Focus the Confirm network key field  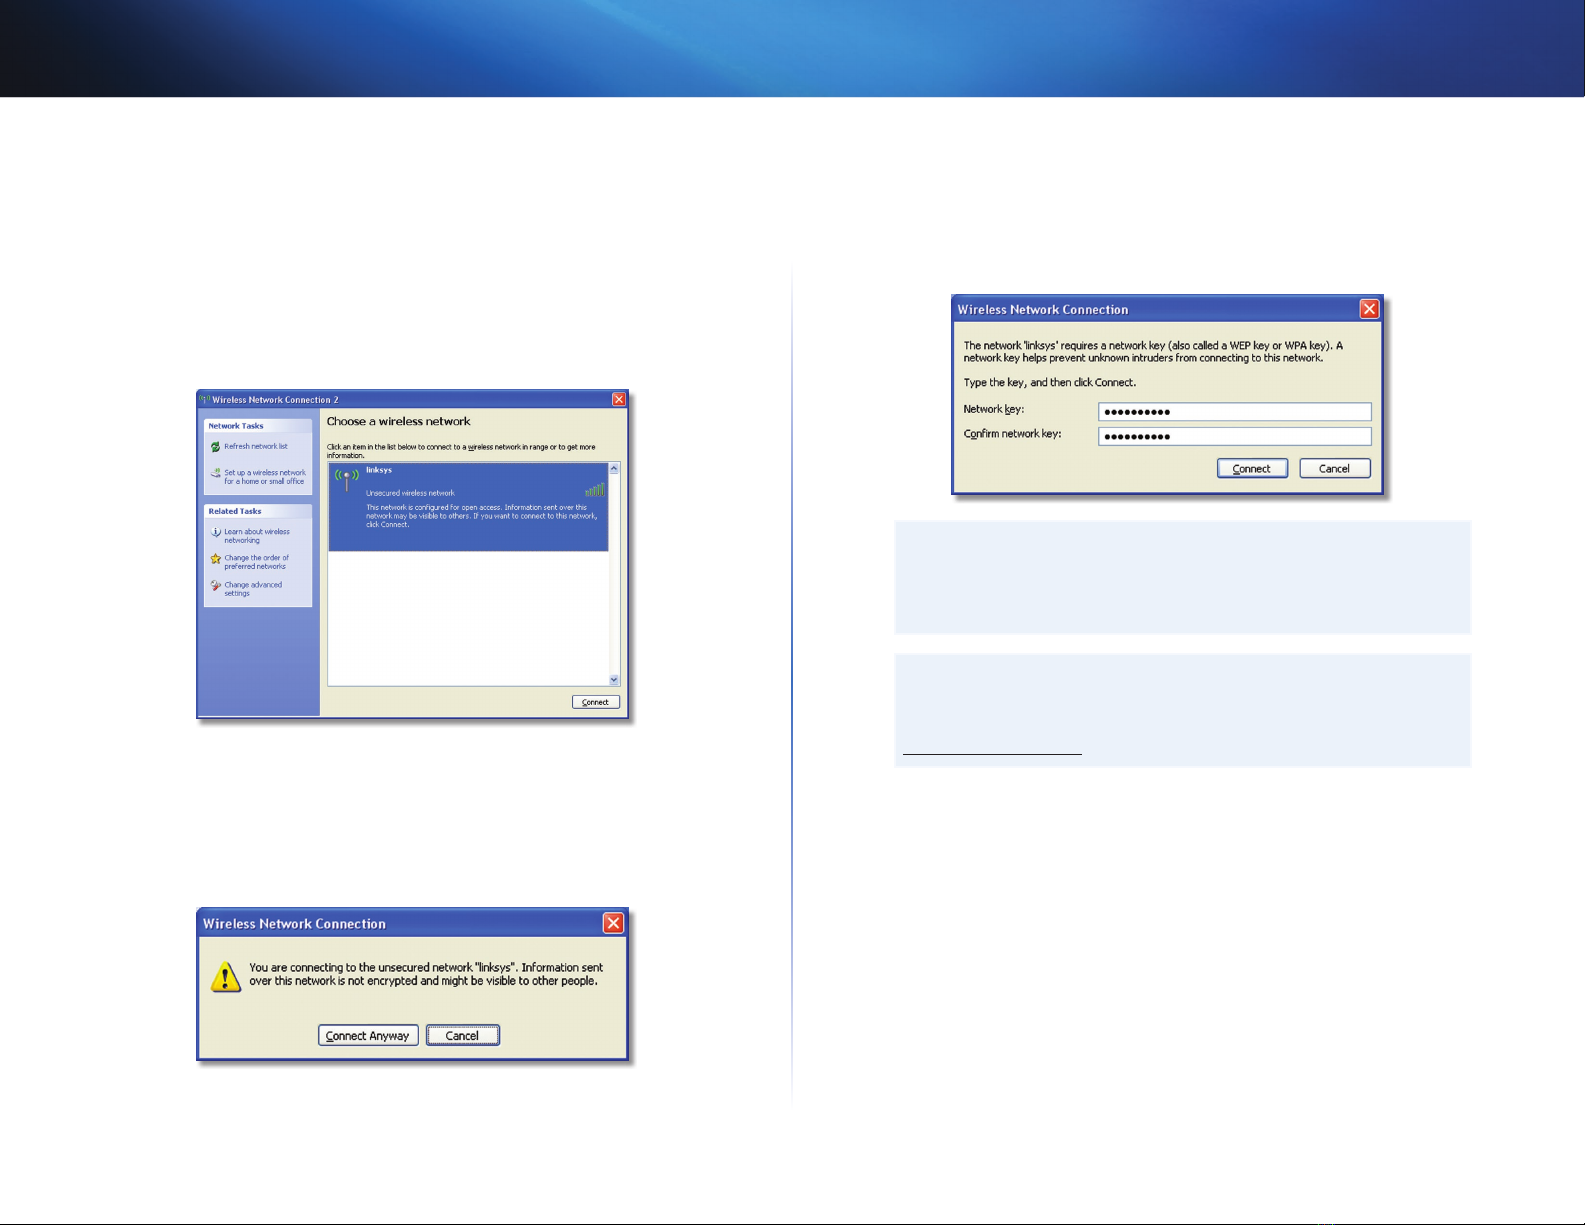click(1234, 436)
